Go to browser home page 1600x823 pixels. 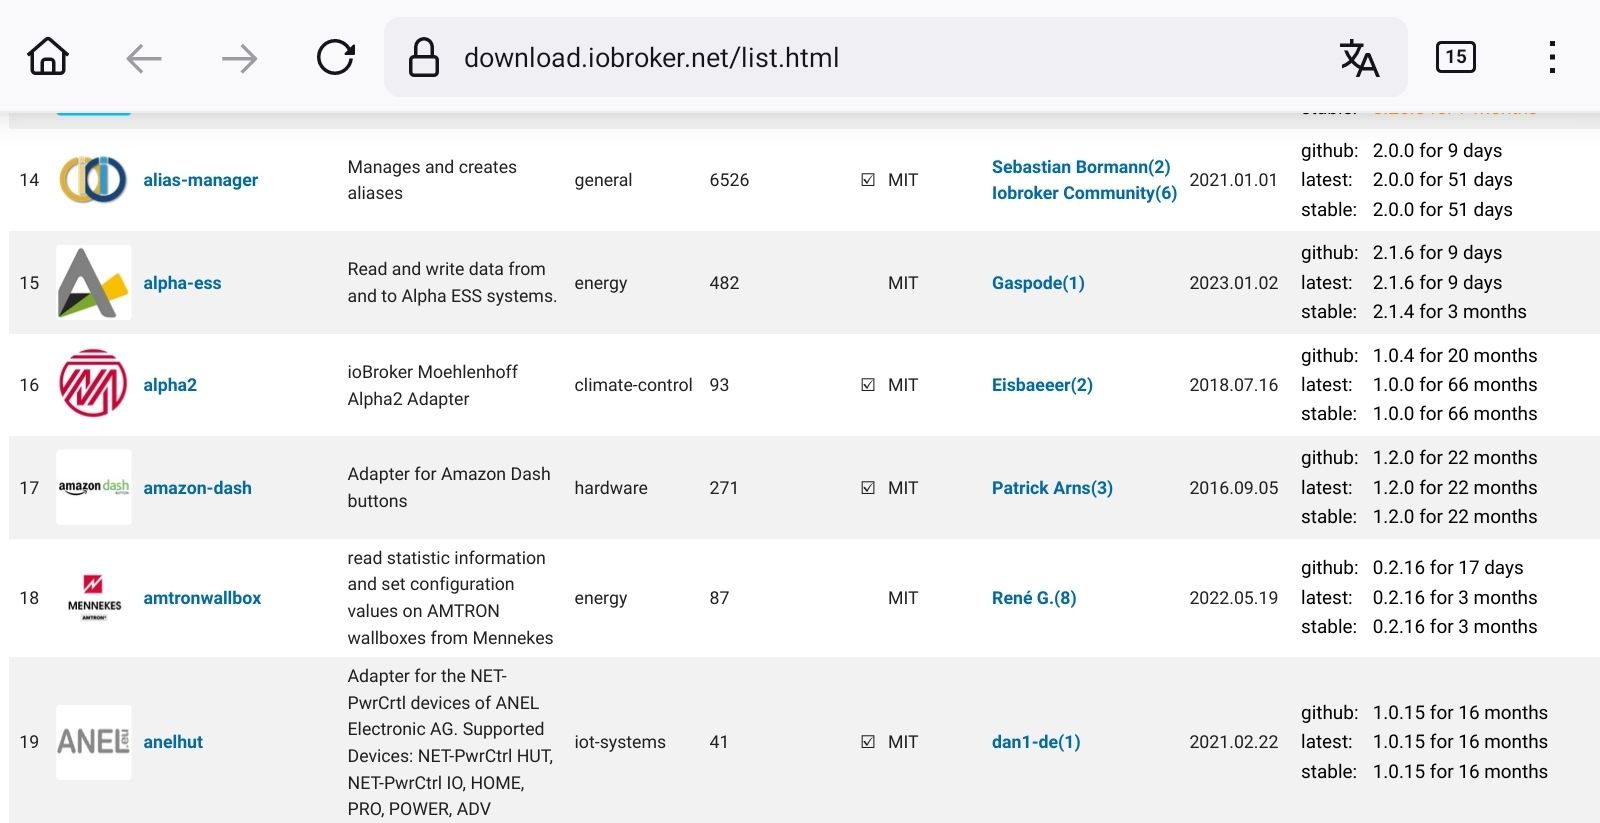[48, 57]
